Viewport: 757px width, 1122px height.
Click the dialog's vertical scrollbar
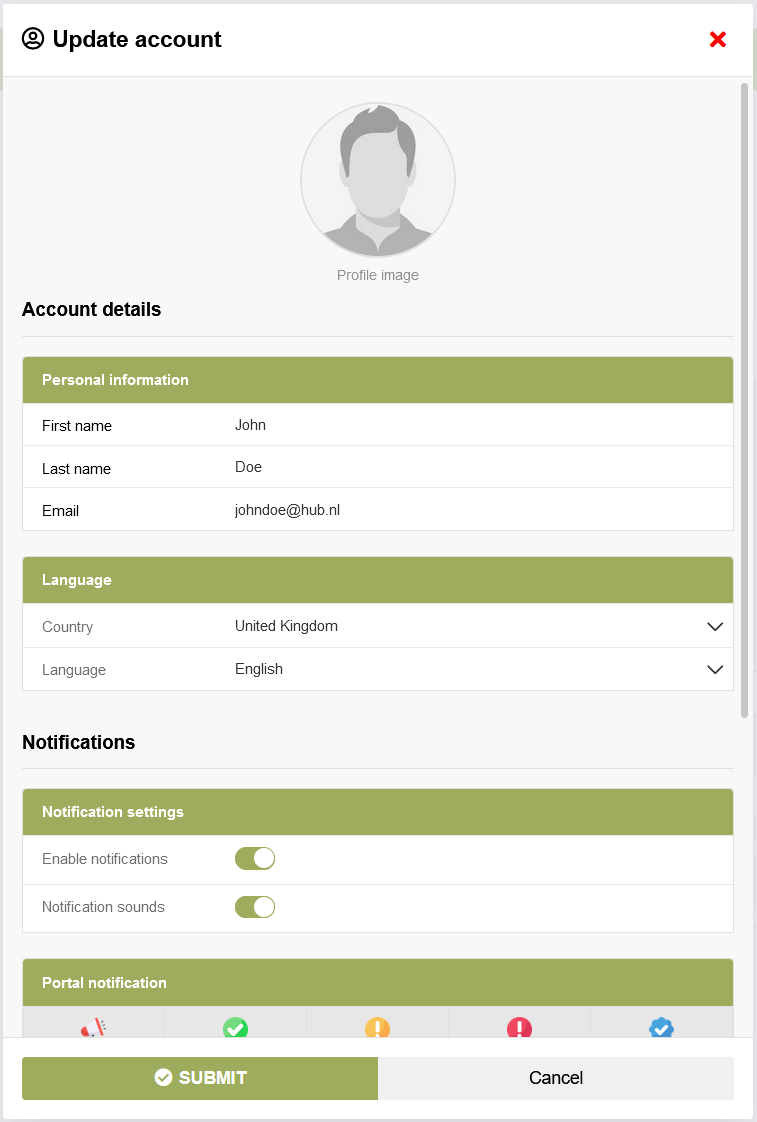tap(744, 400)
